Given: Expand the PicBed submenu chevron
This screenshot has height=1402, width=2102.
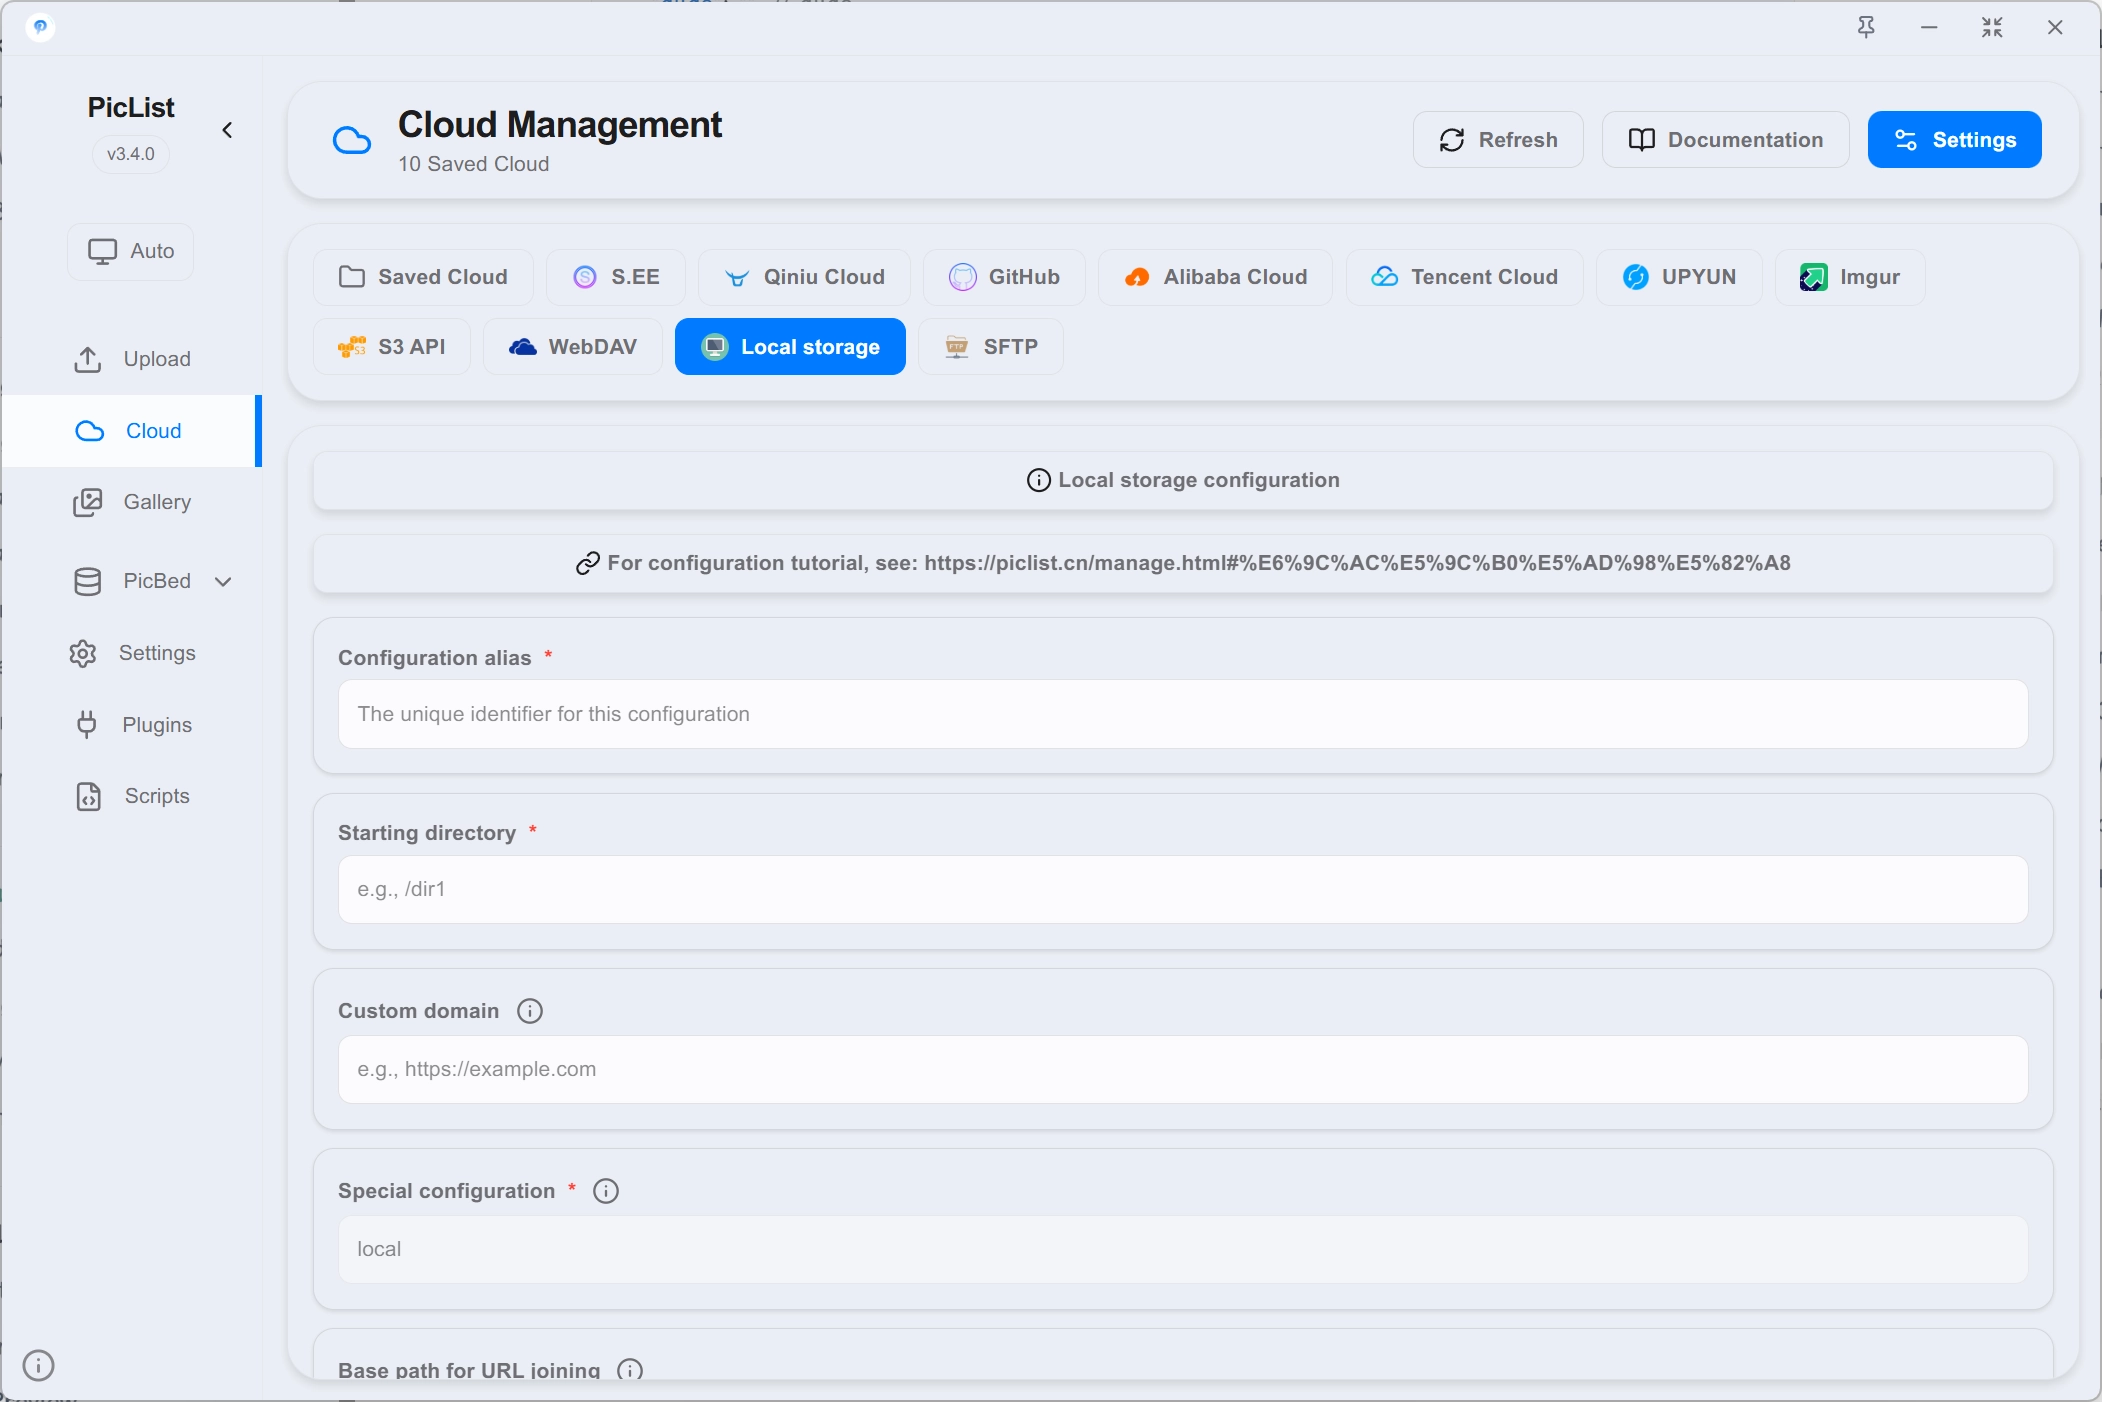Looking at the screenshot, I should coord(223,581).
